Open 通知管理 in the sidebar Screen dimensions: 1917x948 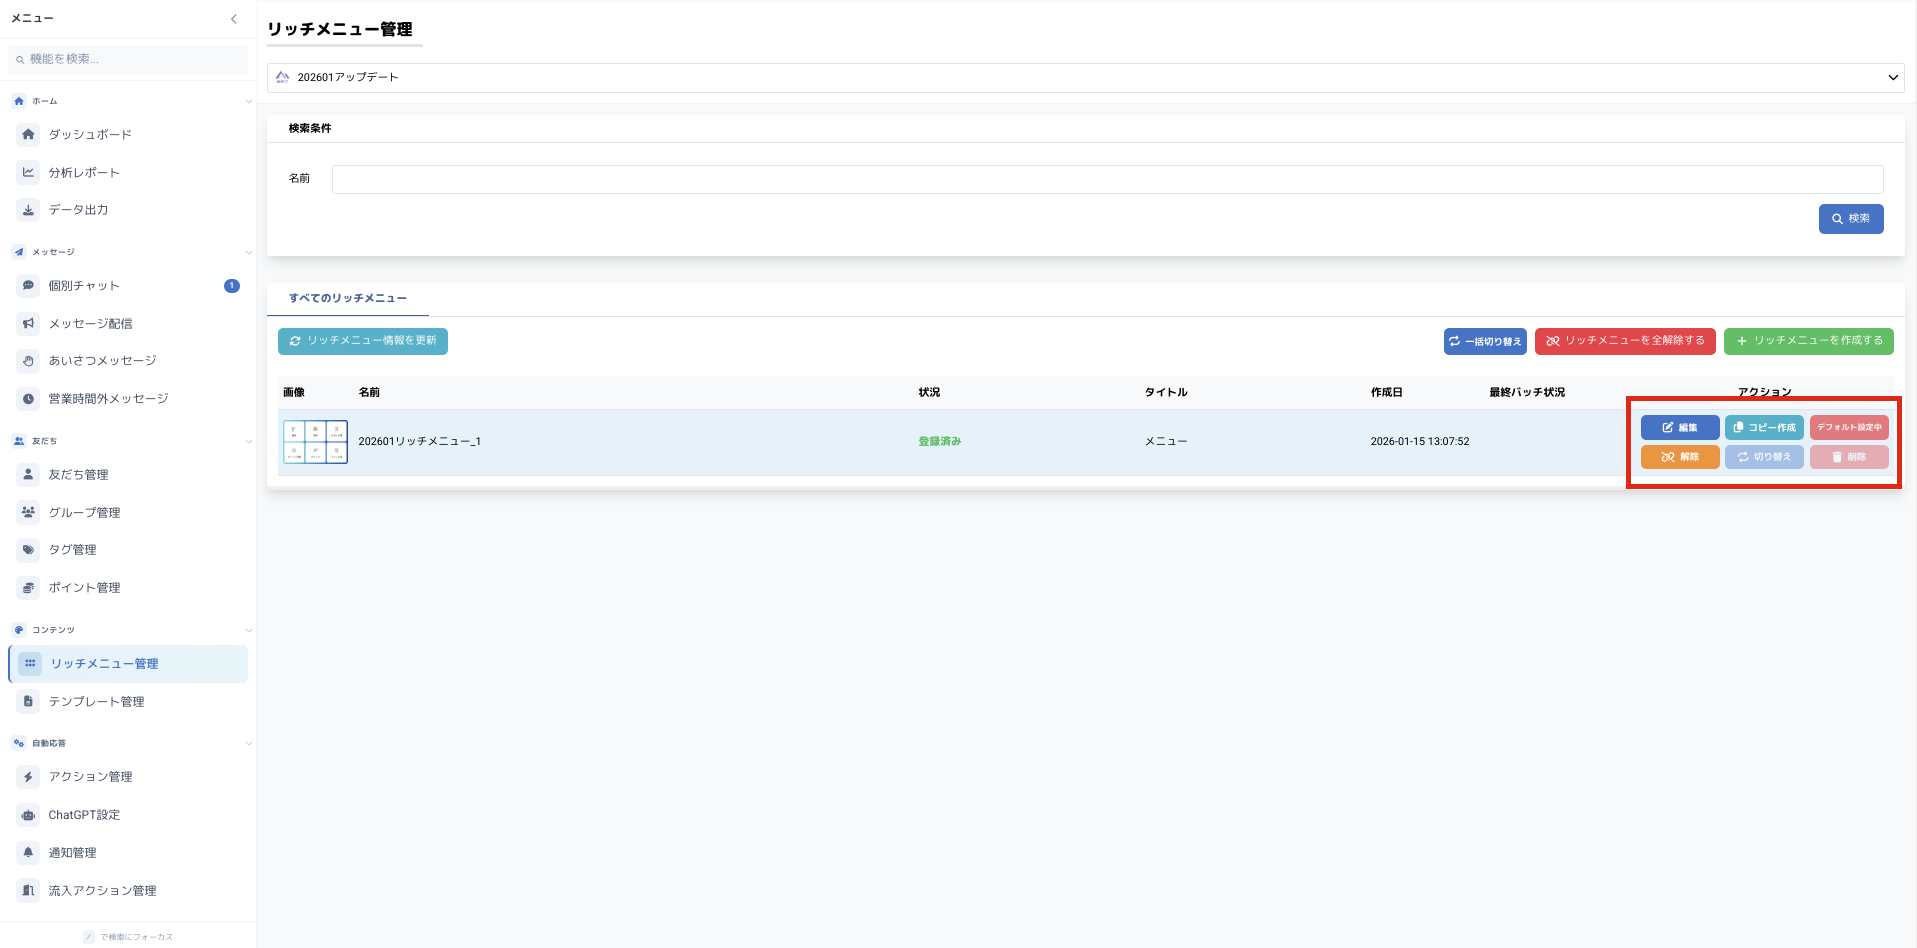72,853
